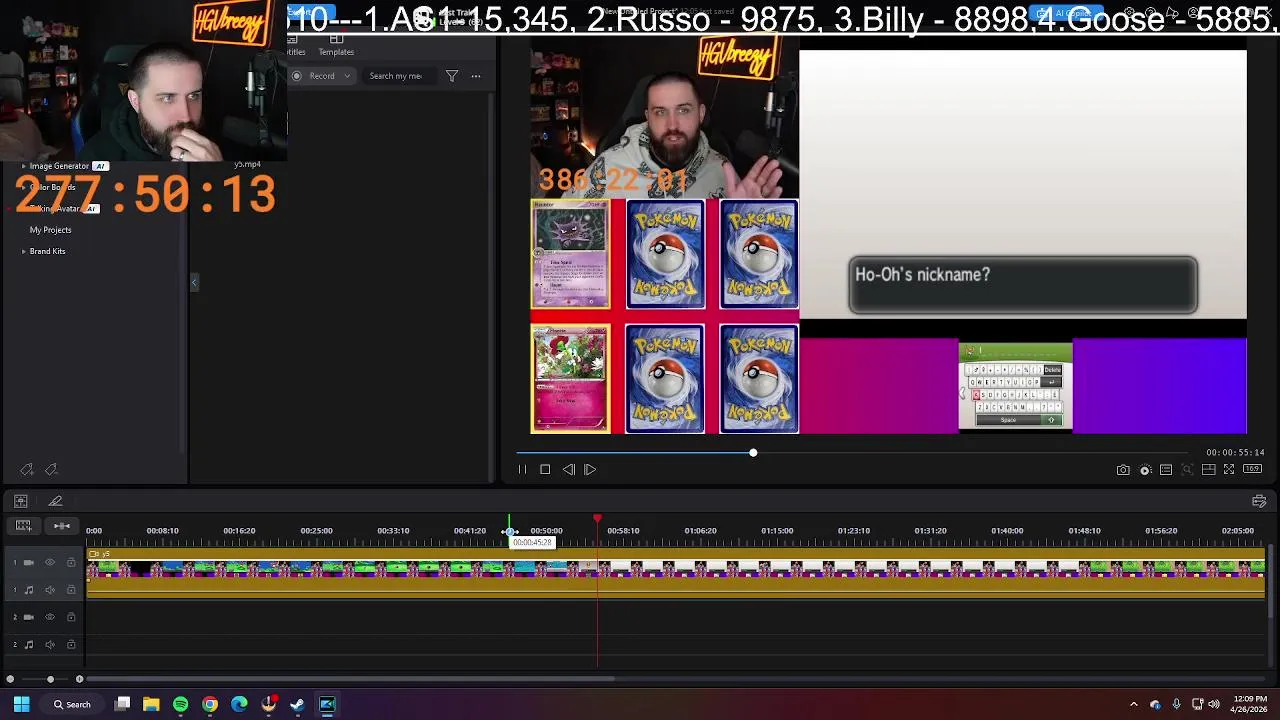Zoom out timeline with minus button

click(x=10, y=679)
